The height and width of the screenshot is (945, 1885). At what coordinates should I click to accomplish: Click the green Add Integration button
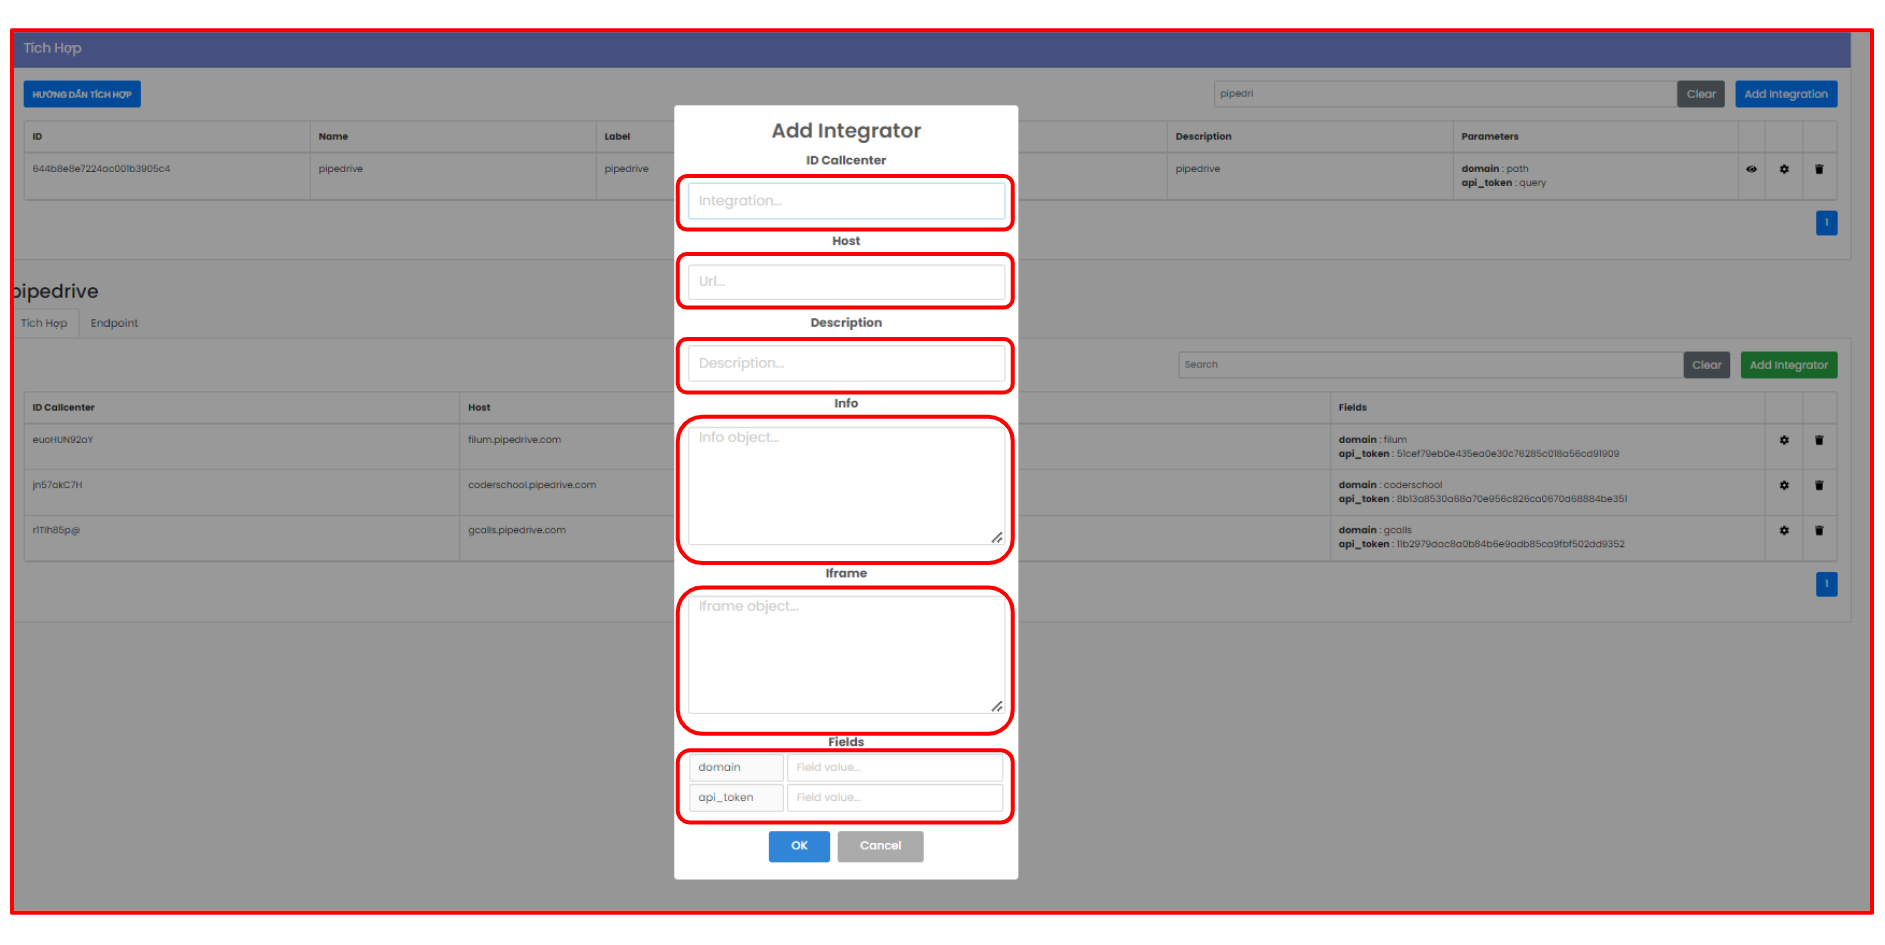(1785, 94)
